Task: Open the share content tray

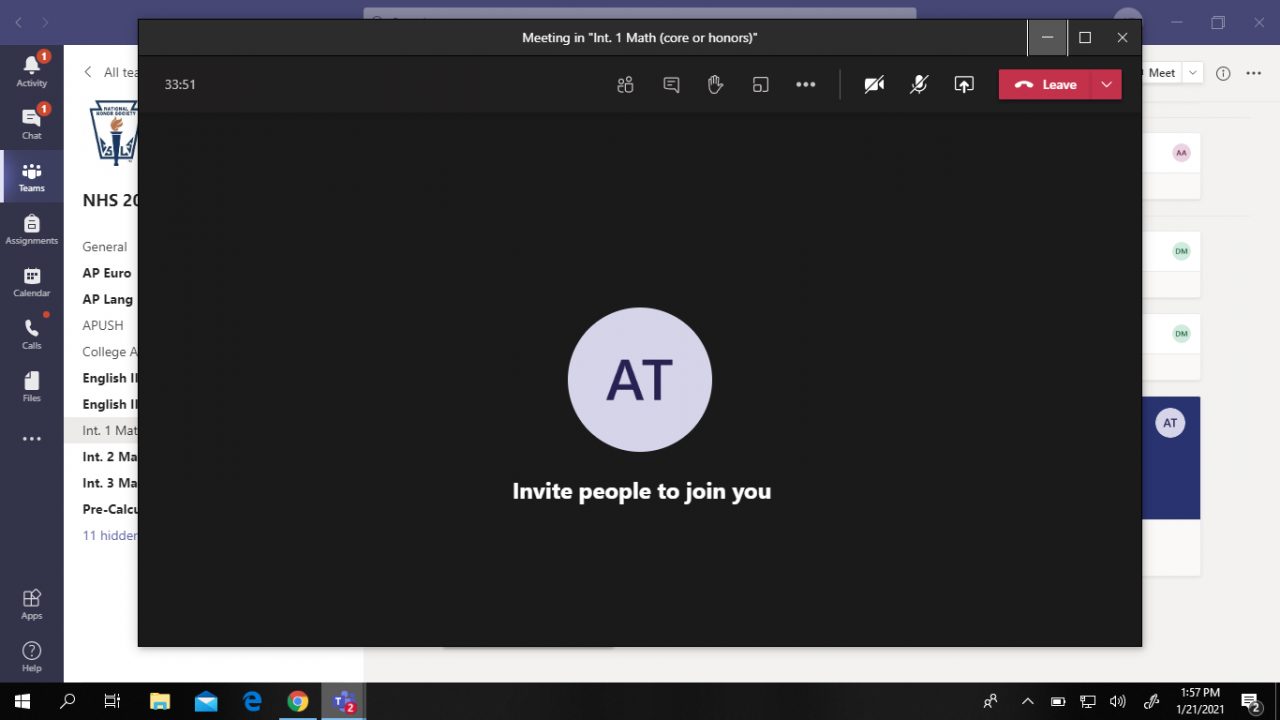Action: (x=963, y=85)
